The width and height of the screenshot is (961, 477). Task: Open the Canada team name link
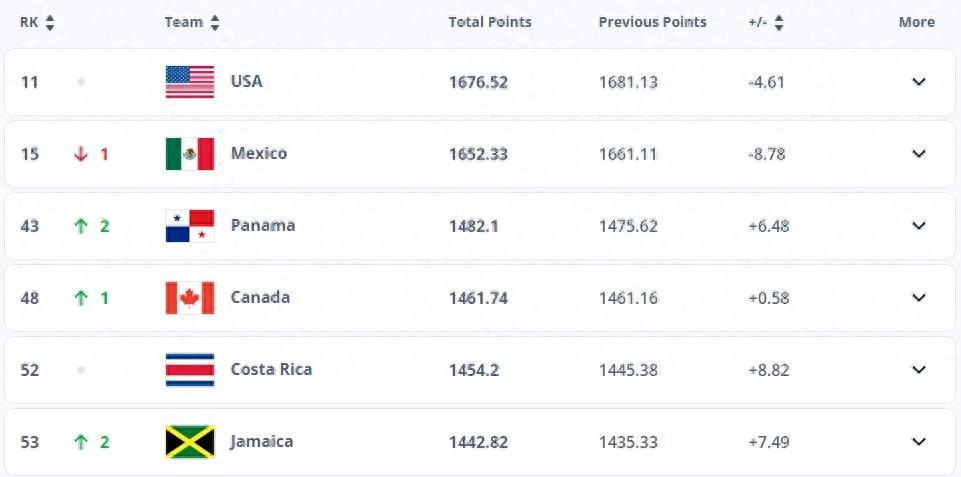pyautogui.click(x=260, y=298)
